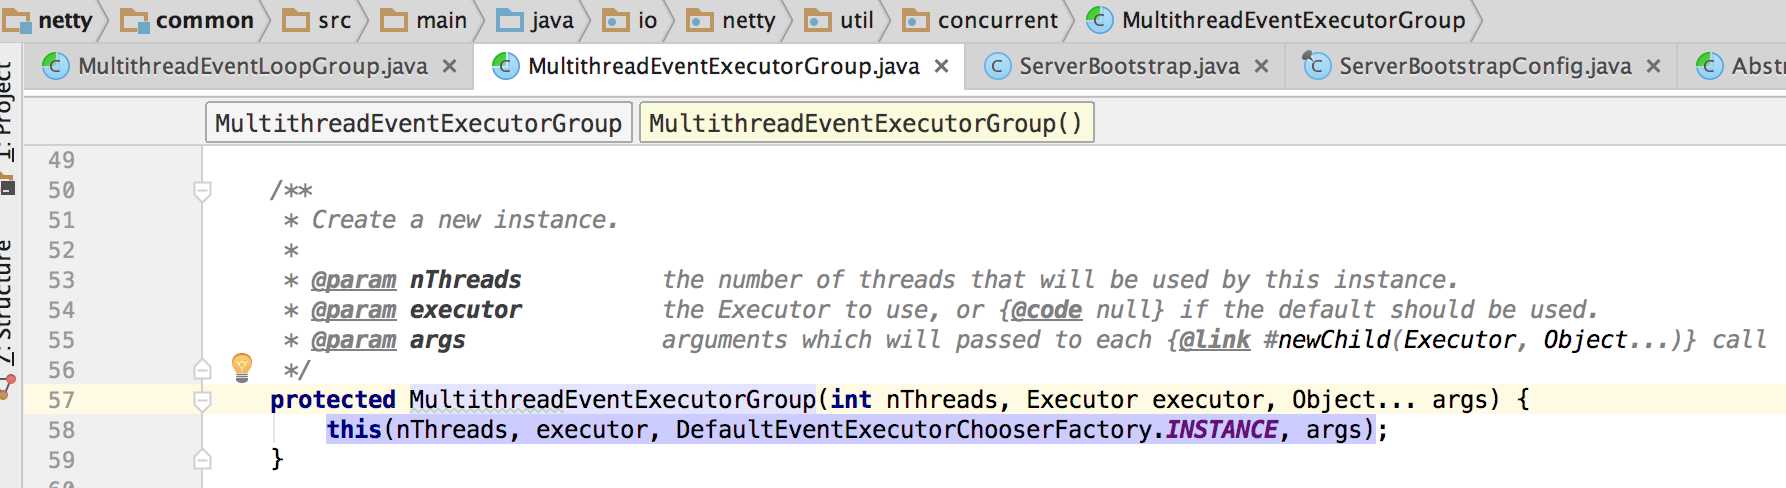Select the util package breadcrumb
The width and height of the screenshot is (1786, 488).
839,20
